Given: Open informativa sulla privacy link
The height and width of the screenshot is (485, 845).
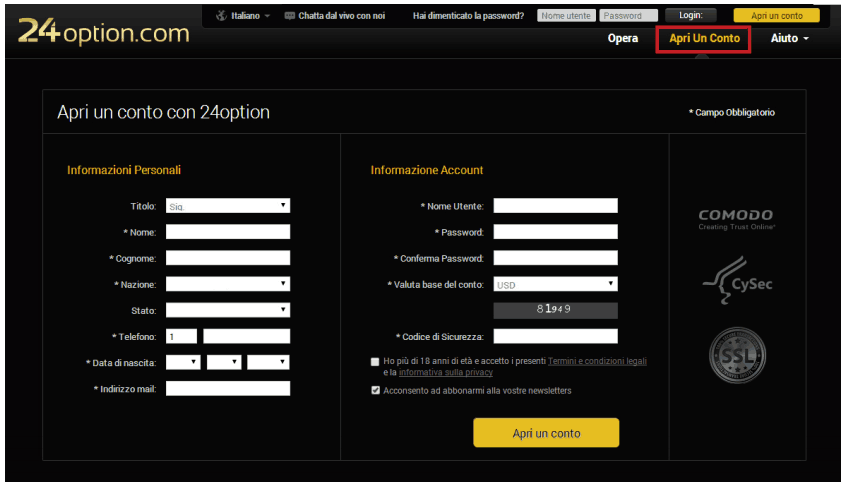Looking at the screenshot, I should [x=446, y=372].
